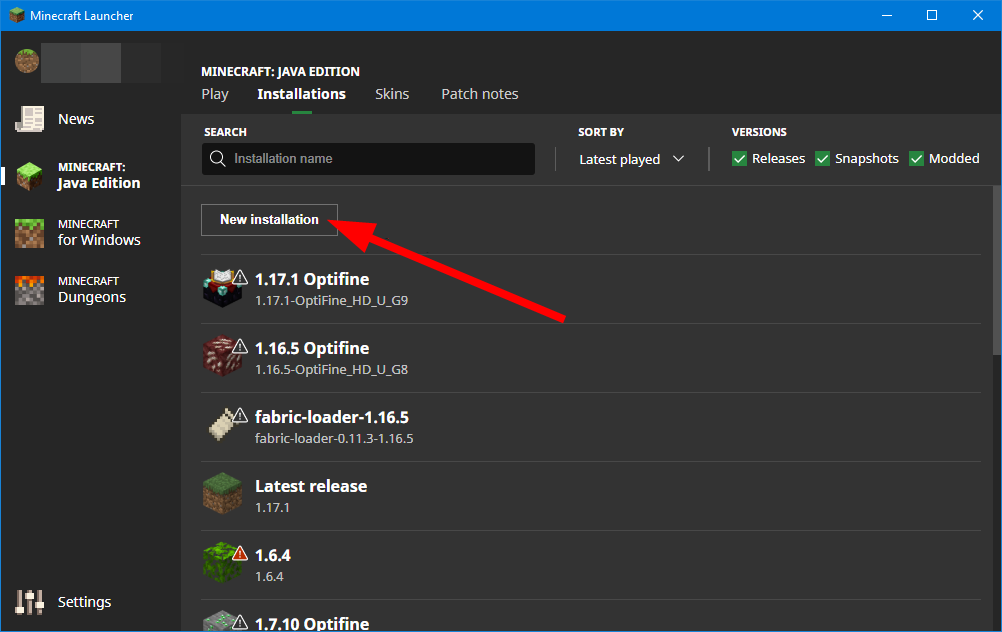1002x632 pixels.
Task: Open the Settings sliders icon
Action: coord(29,602)
